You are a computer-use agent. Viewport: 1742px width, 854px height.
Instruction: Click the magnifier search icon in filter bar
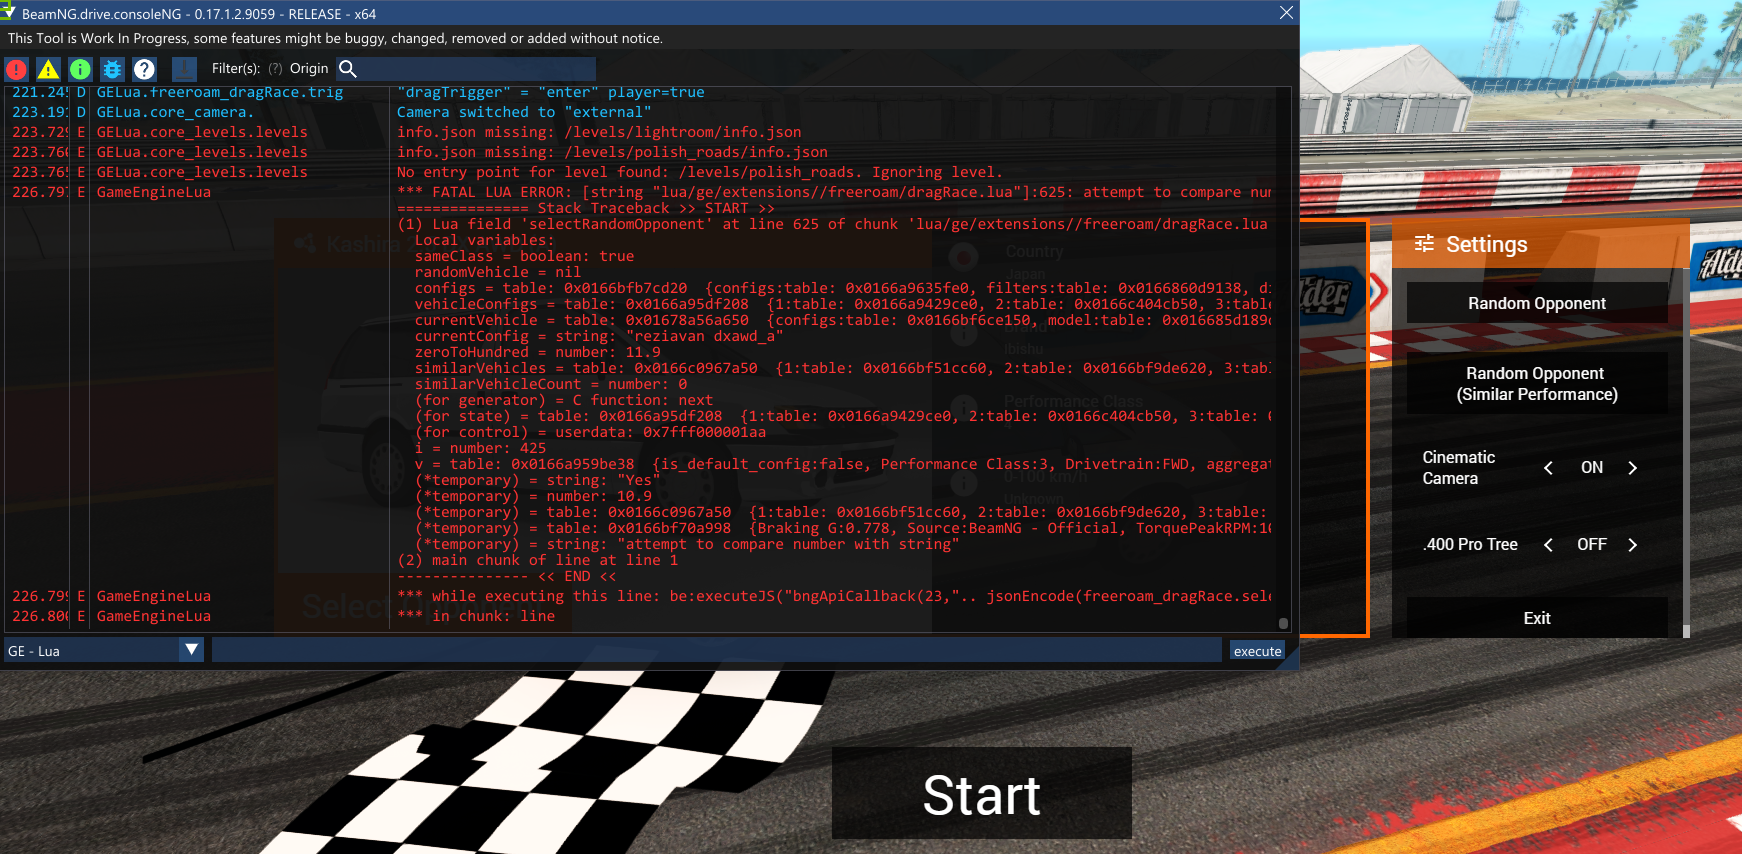coord(348,69)
